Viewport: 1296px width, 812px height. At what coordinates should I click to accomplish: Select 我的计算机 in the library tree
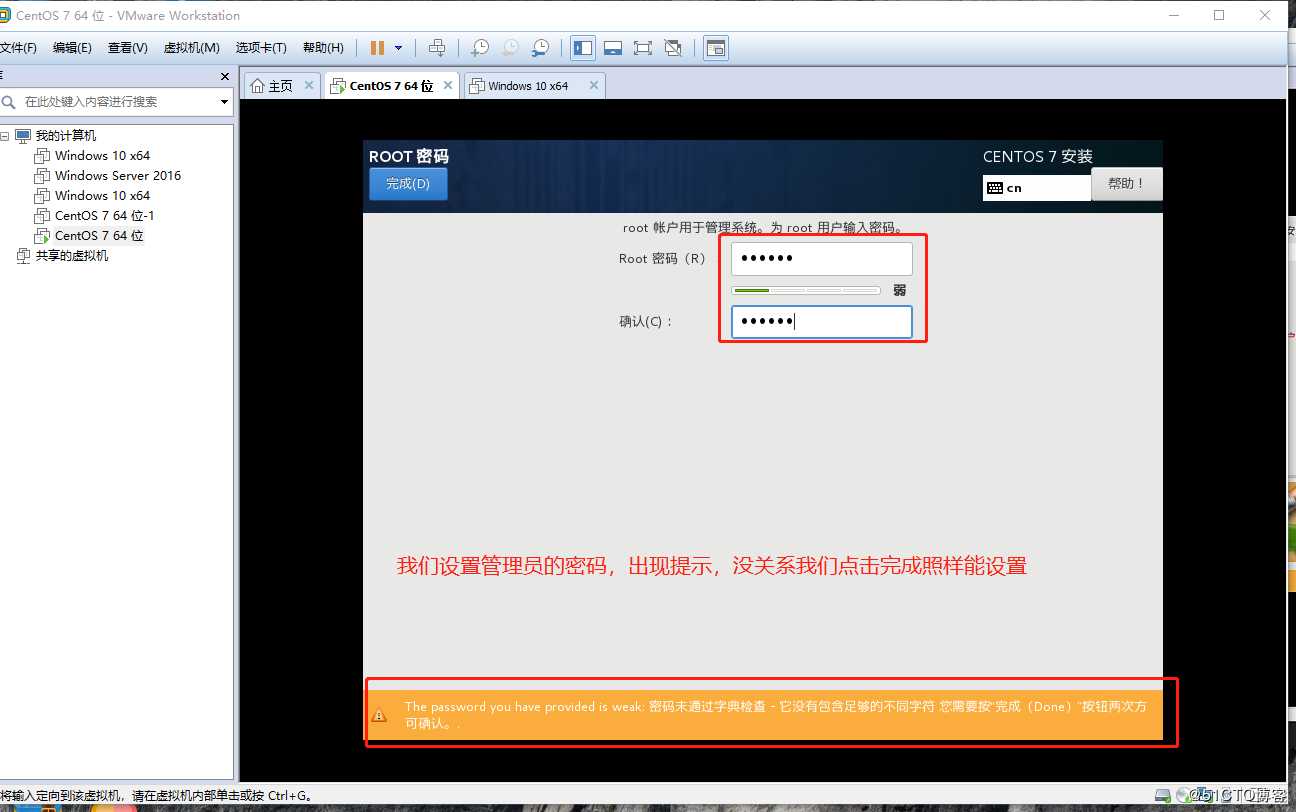66,136
